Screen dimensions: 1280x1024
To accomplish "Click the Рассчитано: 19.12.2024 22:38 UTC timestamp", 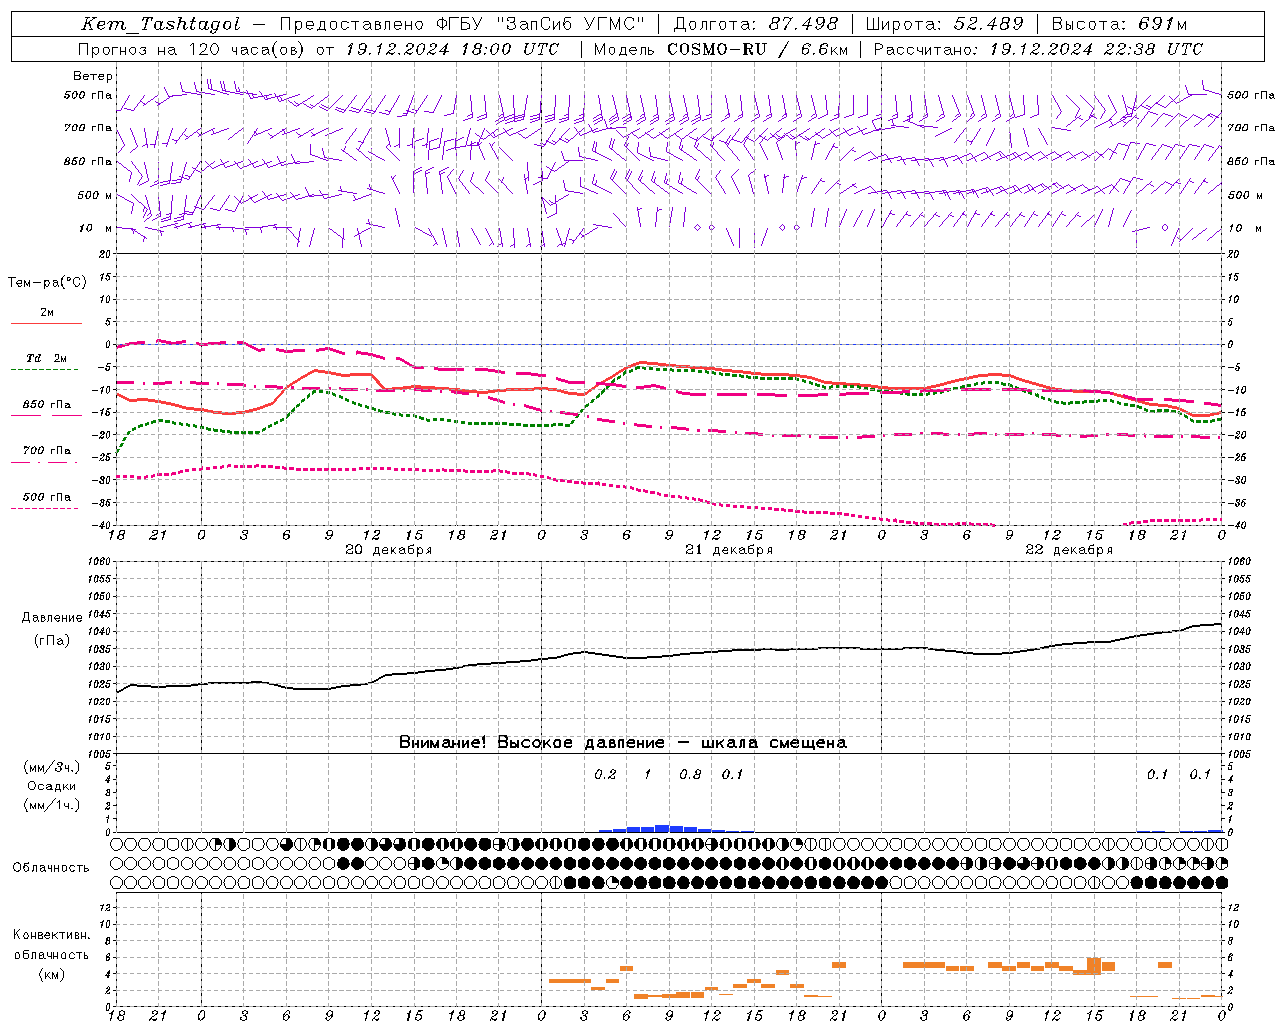I will (1038, 49).
